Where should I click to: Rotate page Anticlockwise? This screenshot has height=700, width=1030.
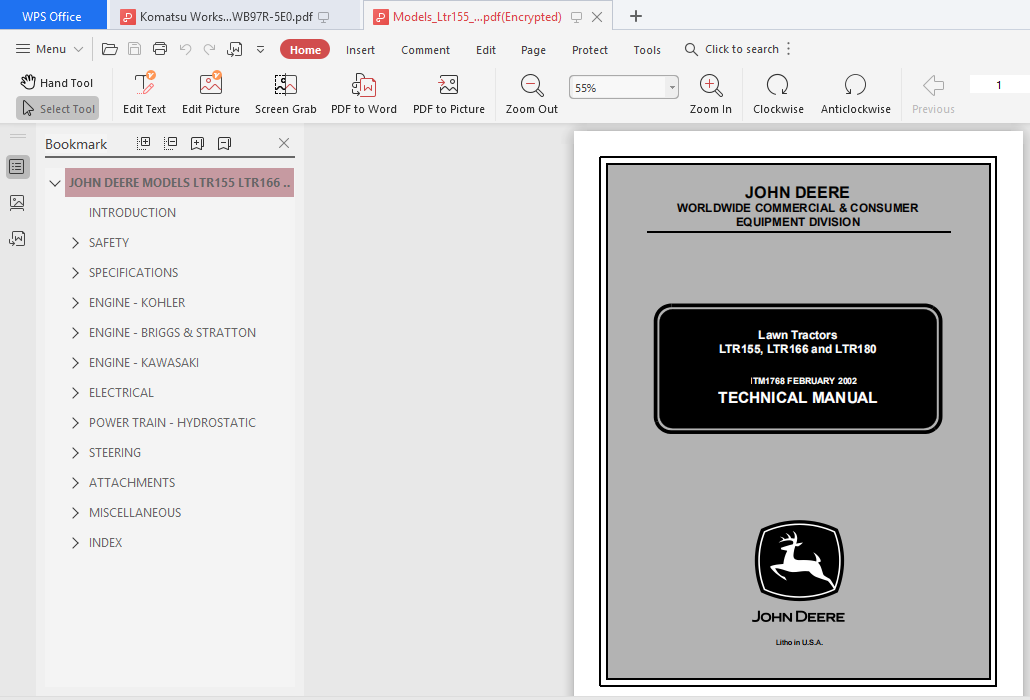coord(855,93)
